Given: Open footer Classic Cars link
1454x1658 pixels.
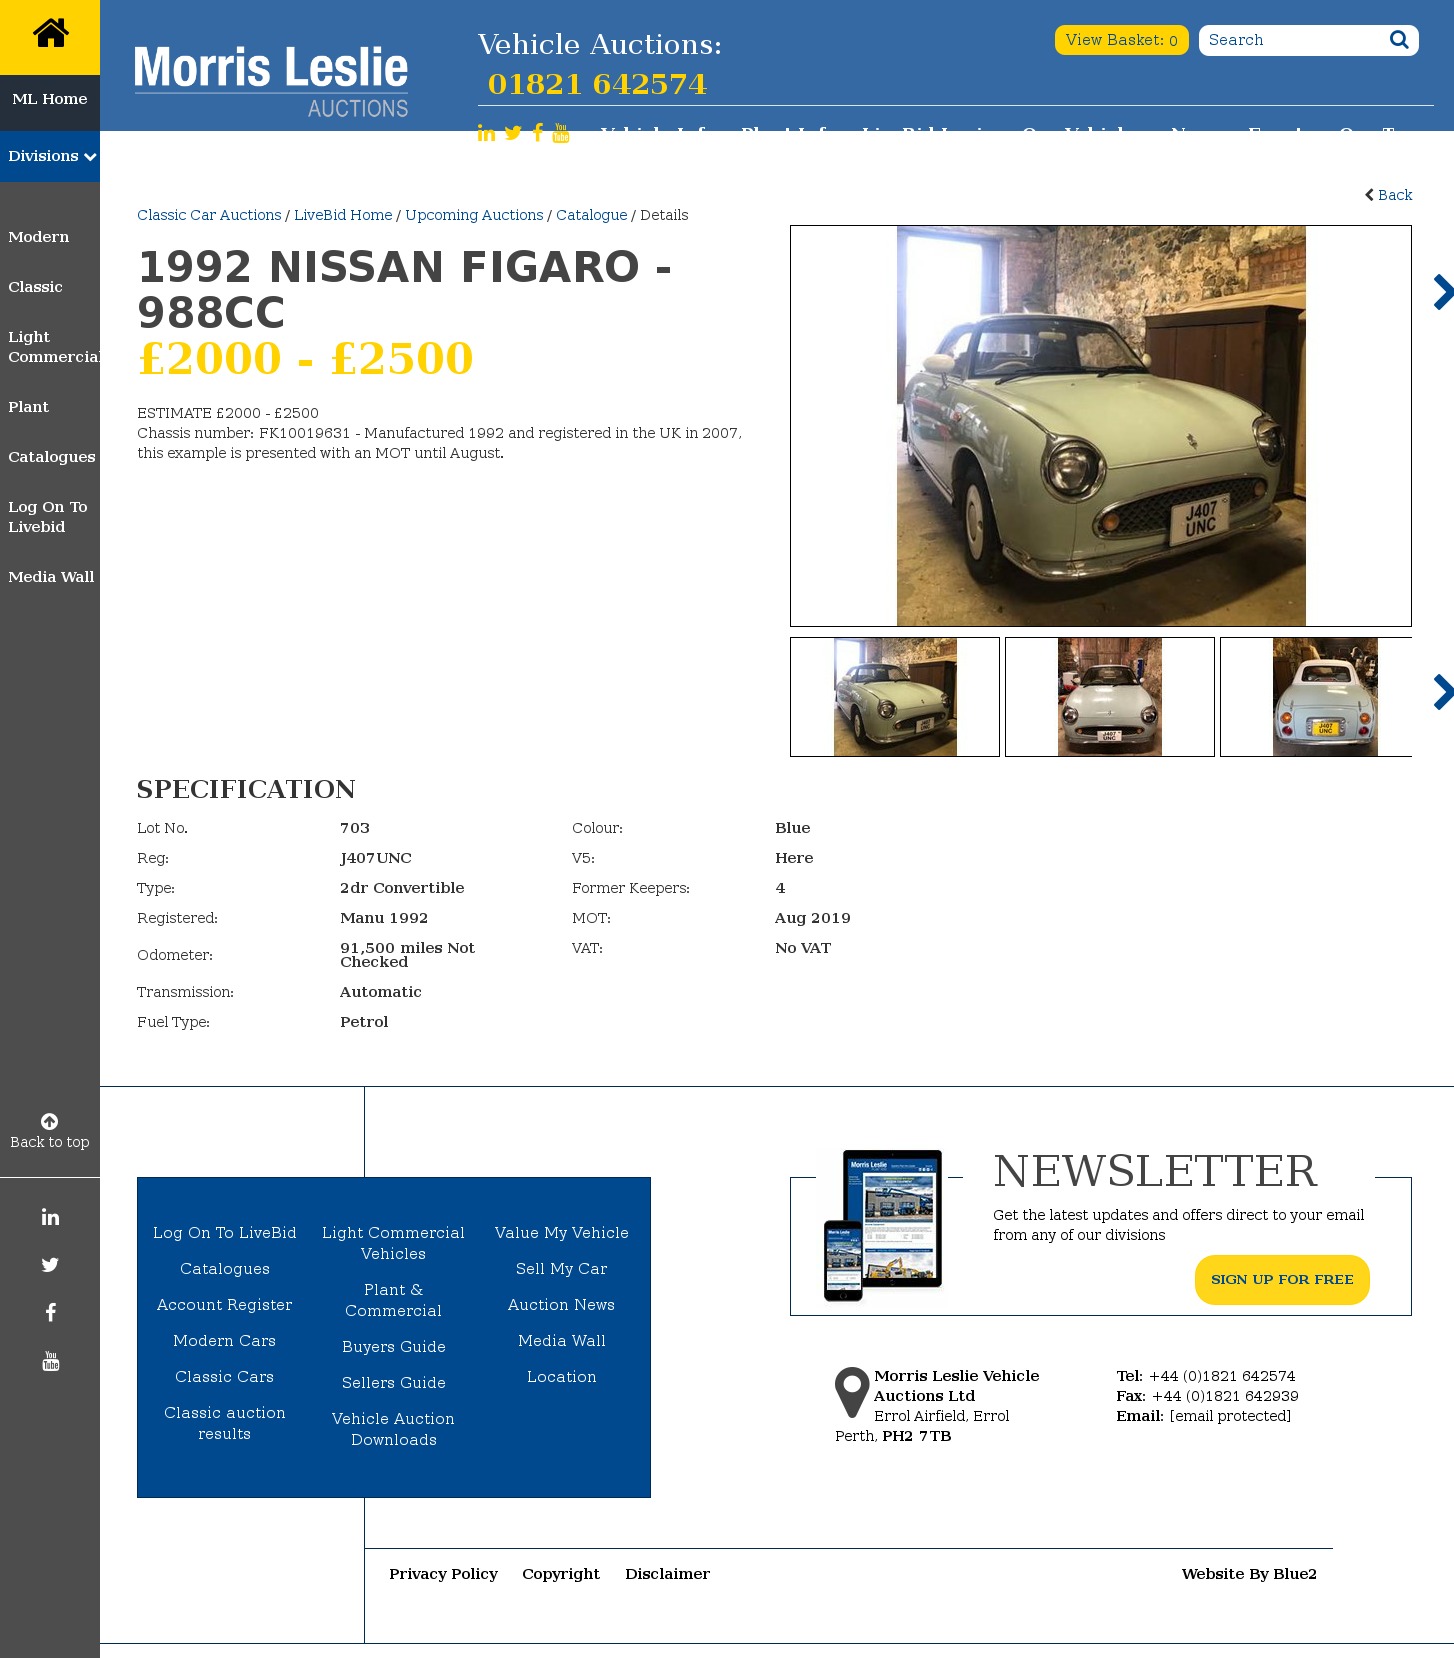Looking at the screenshot, I should coord(225,1377).
